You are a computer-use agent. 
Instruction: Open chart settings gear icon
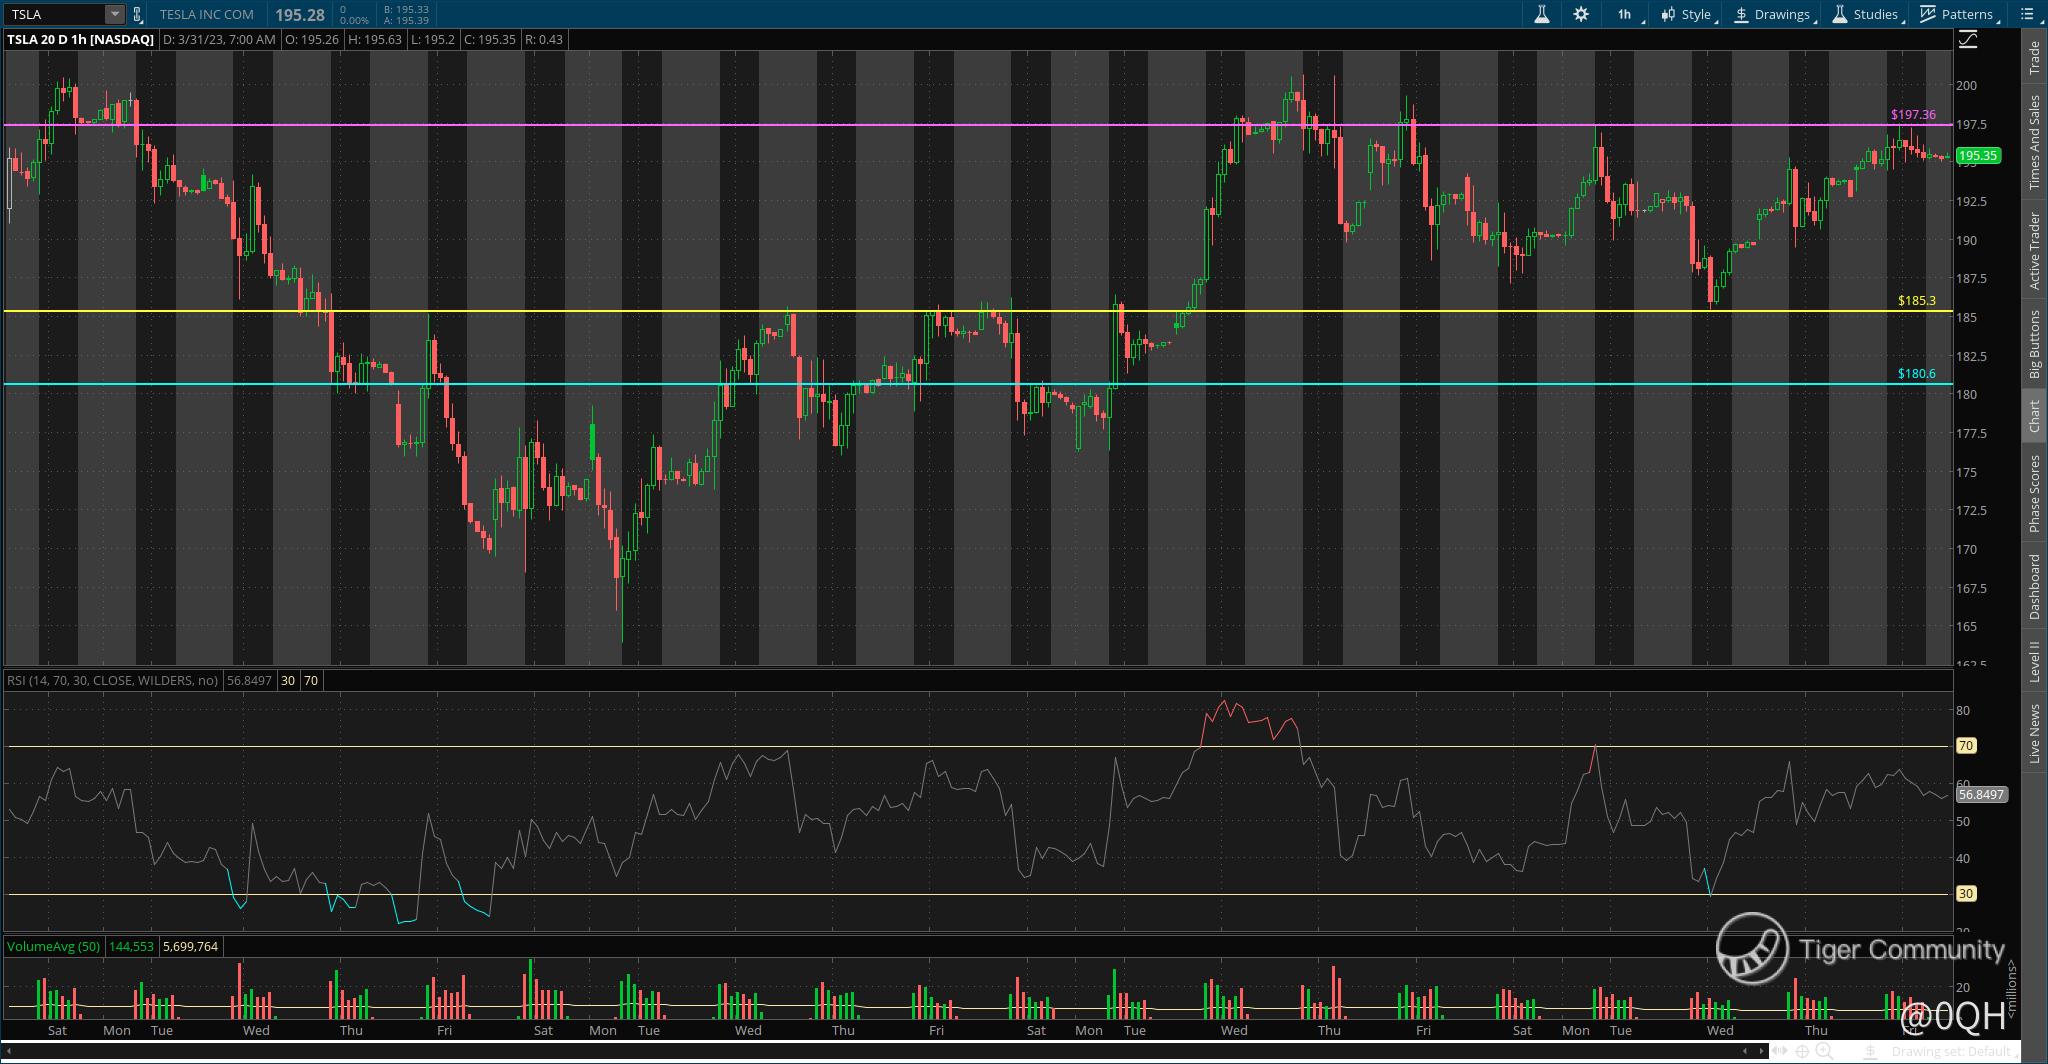click(x=1581, y=14)
